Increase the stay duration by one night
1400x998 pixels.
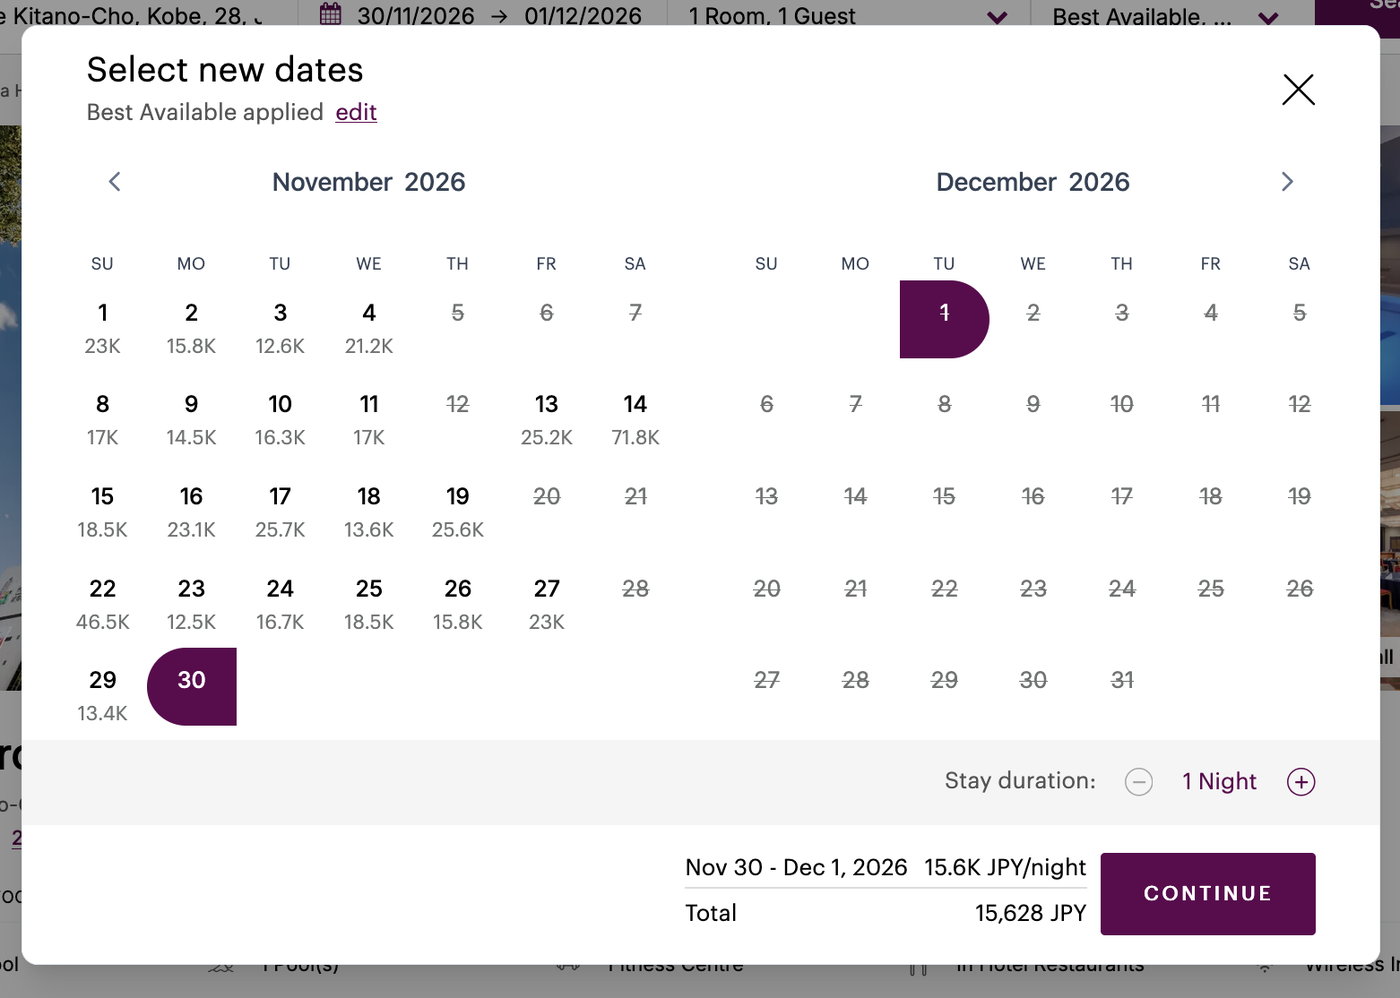point(1301,782)
